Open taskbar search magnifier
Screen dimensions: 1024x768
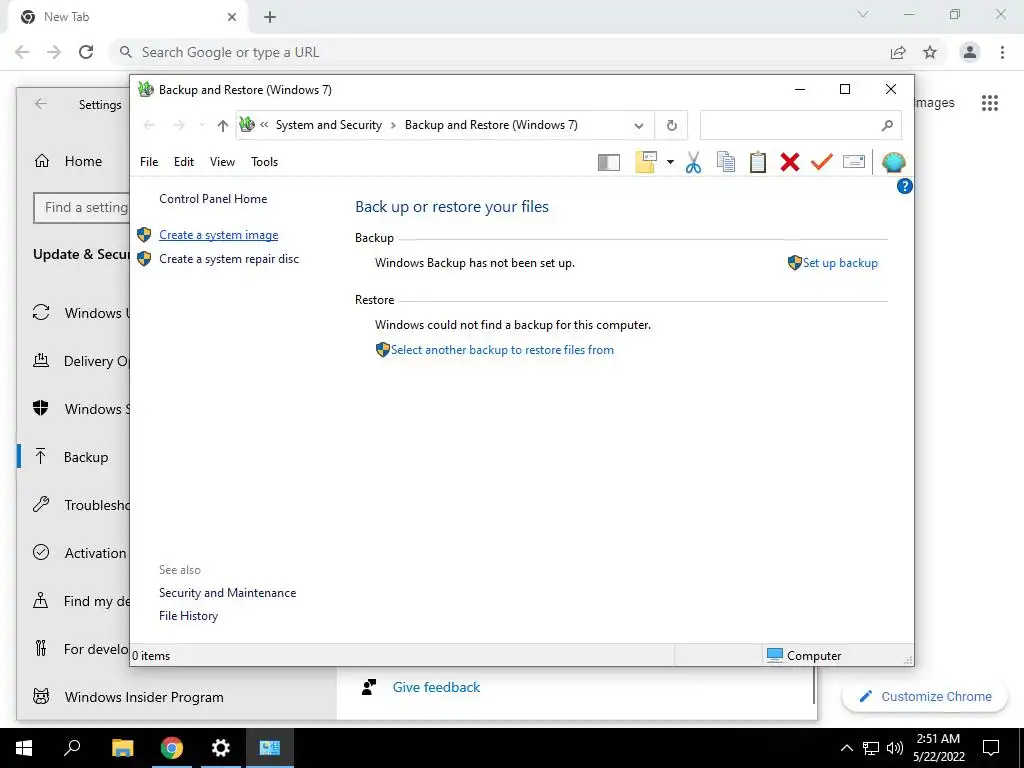72,748
